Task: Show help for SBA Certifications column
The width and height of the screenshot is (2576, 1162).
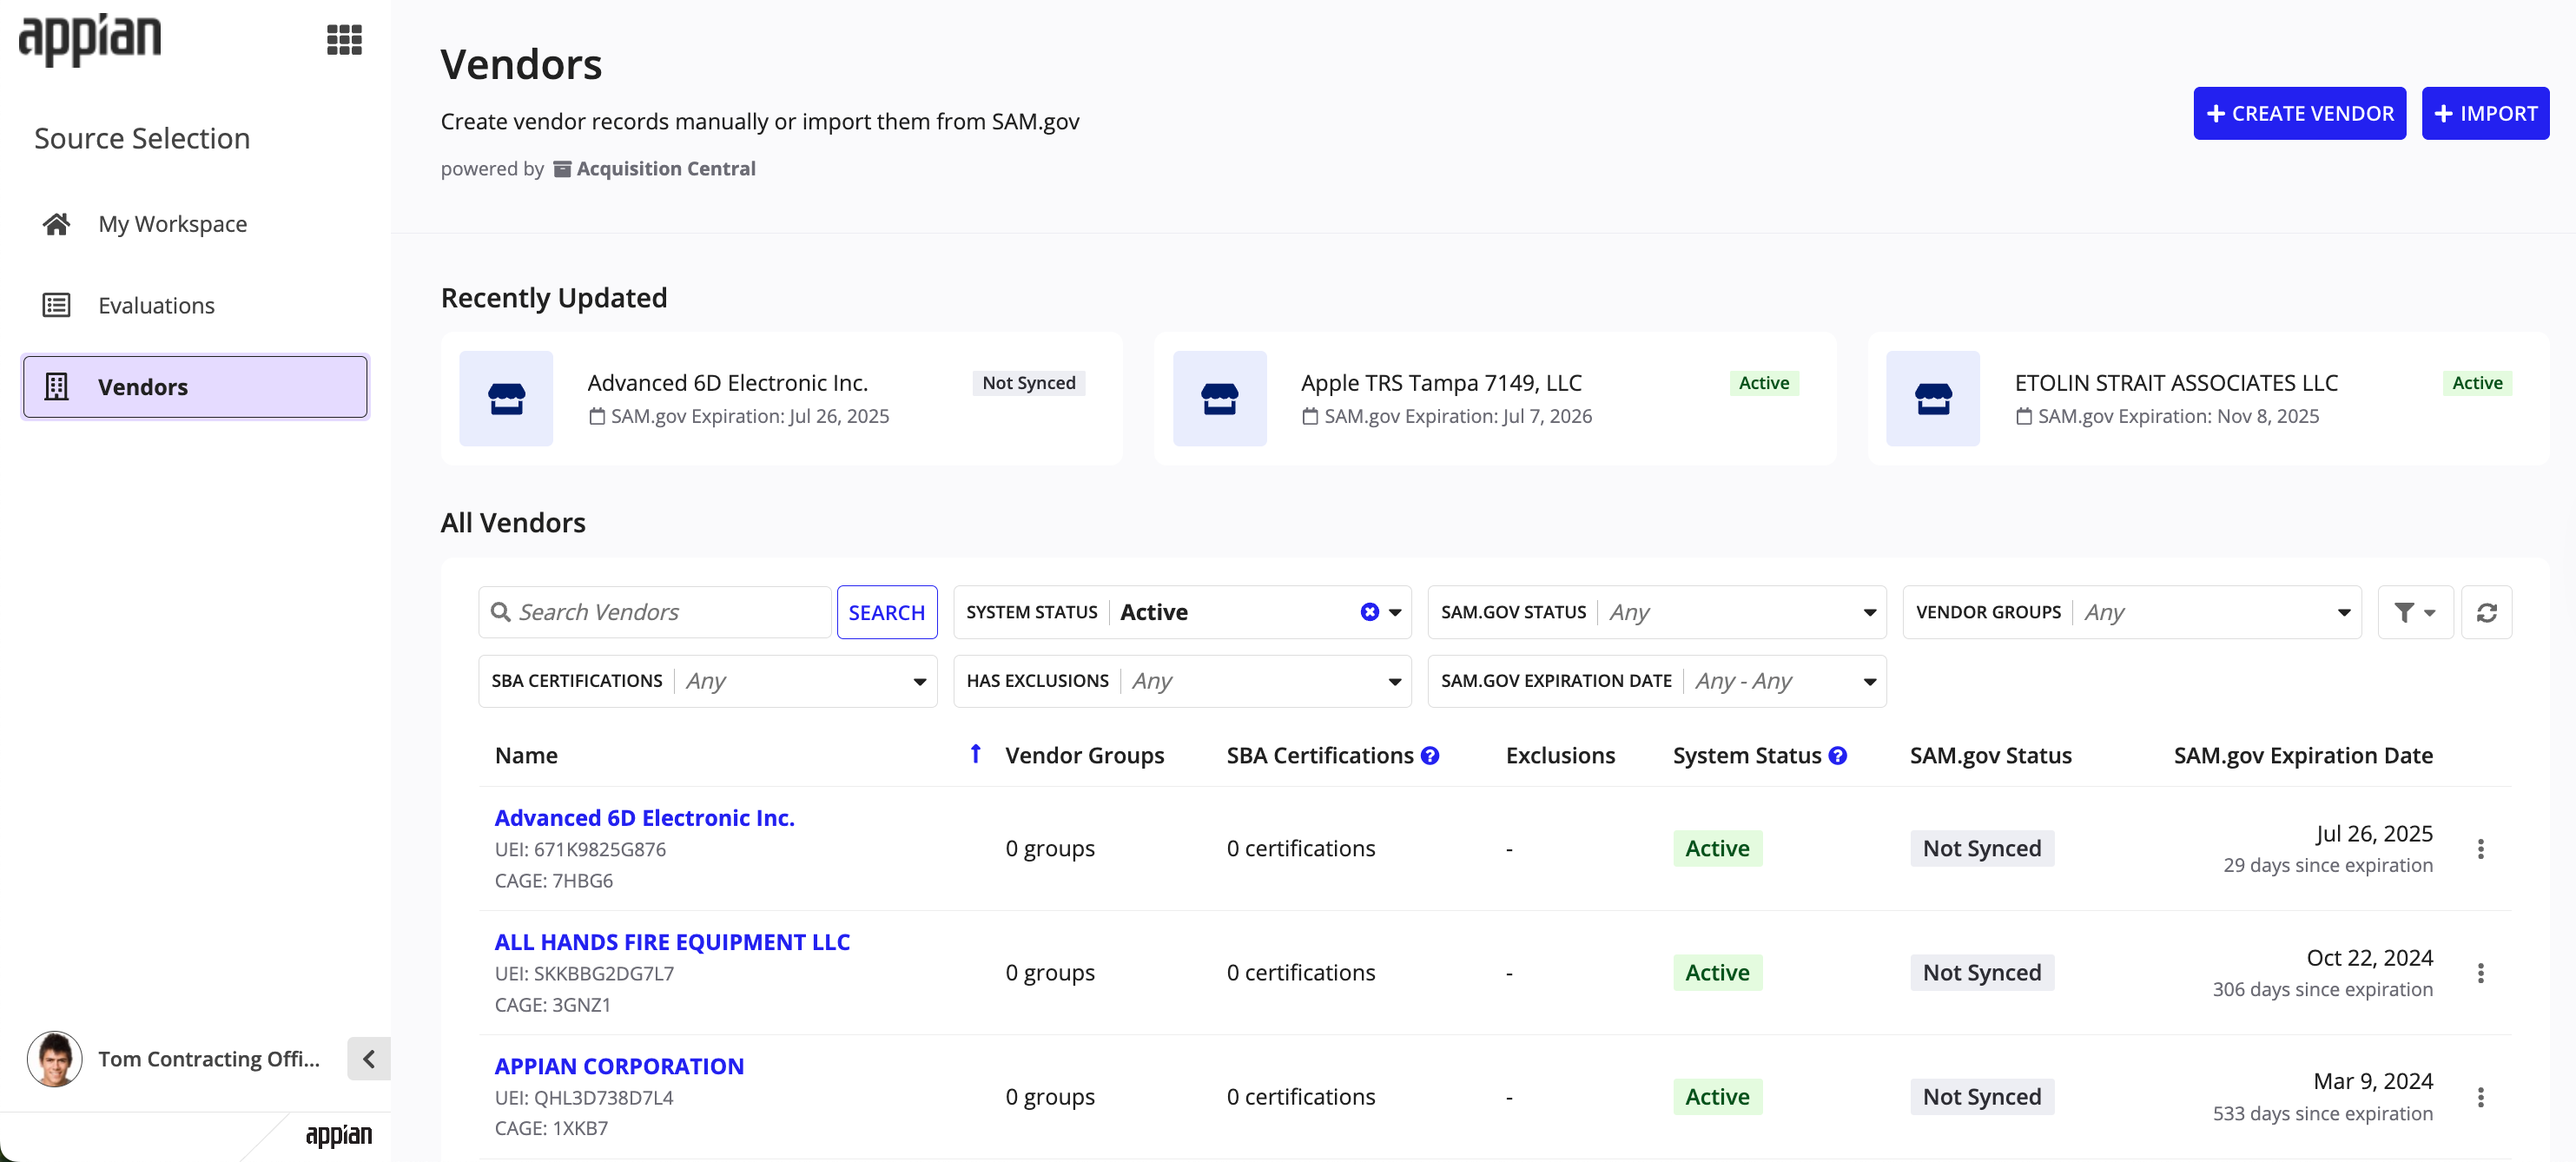Action: 1430,756
